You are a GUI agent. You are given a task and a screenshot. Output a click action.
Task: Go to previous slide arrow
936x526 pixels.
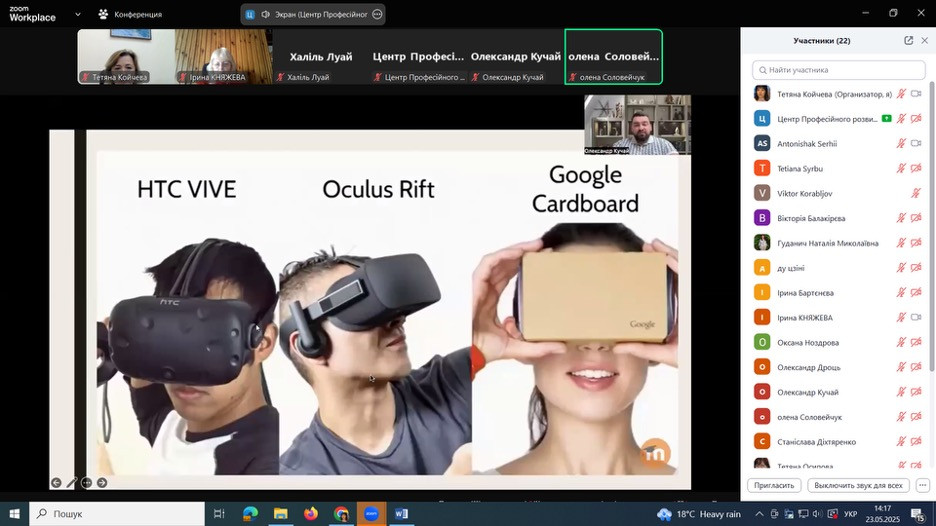click(56, 482)
